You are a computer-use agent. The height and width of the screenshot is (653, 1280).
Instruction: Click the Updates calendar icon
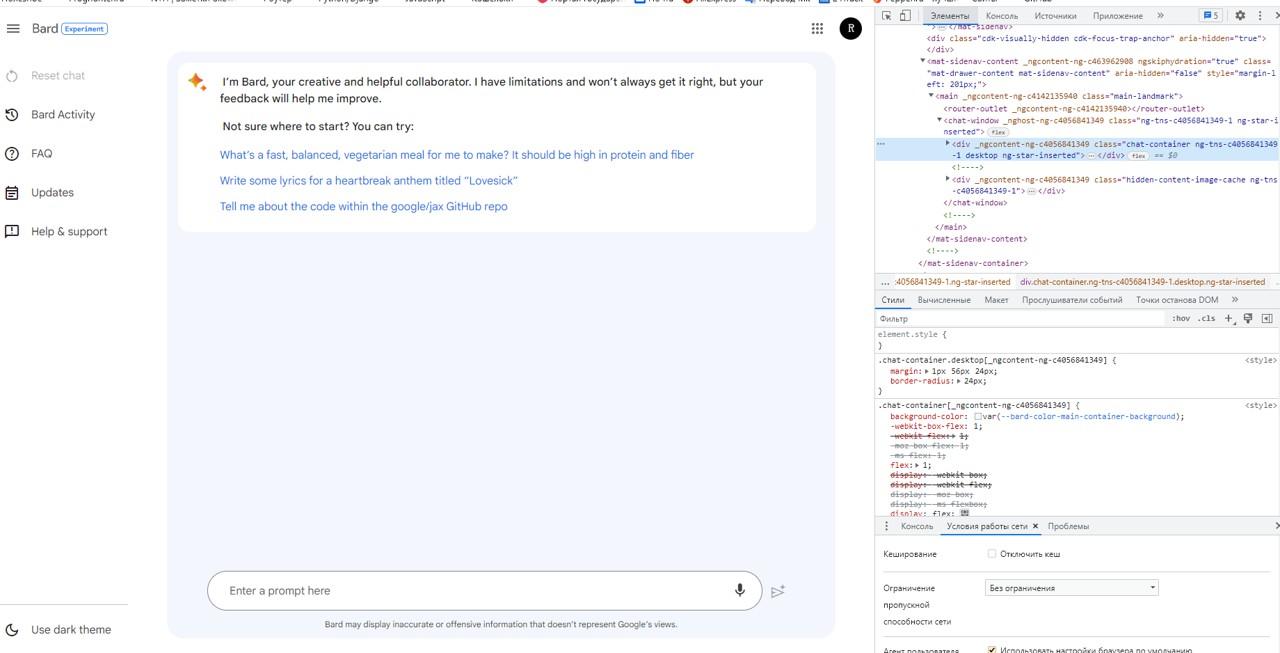tap(12, 193)
